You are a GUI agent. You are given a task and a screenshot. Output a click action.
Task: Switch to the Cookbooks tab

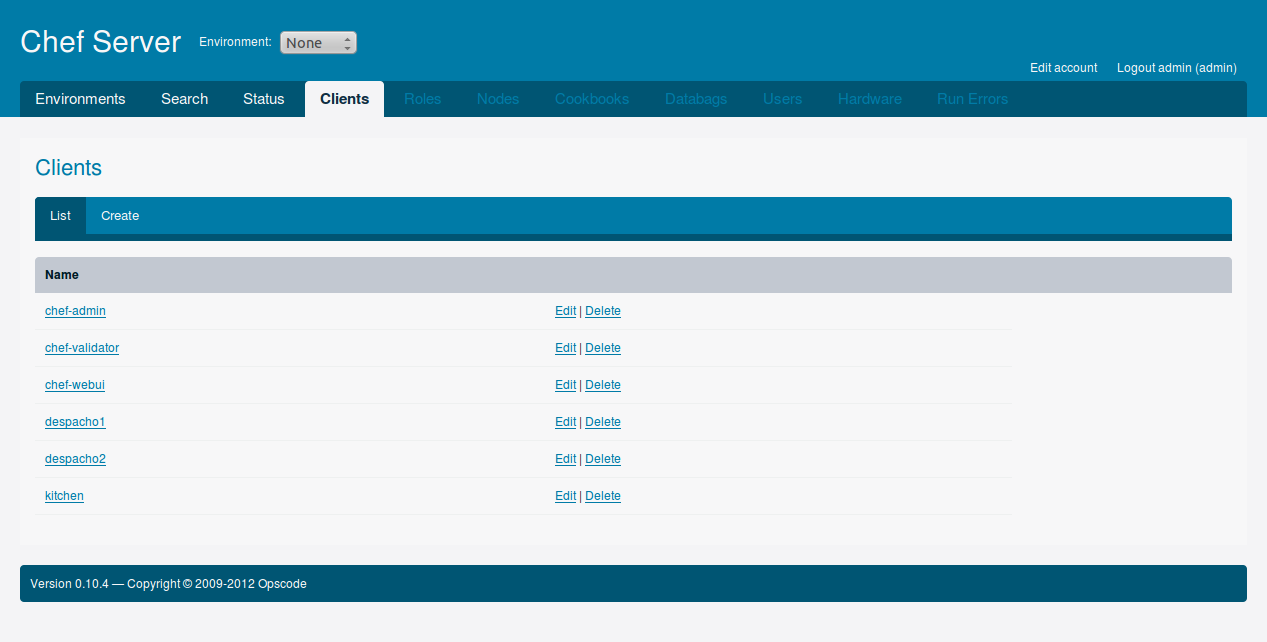592,99
